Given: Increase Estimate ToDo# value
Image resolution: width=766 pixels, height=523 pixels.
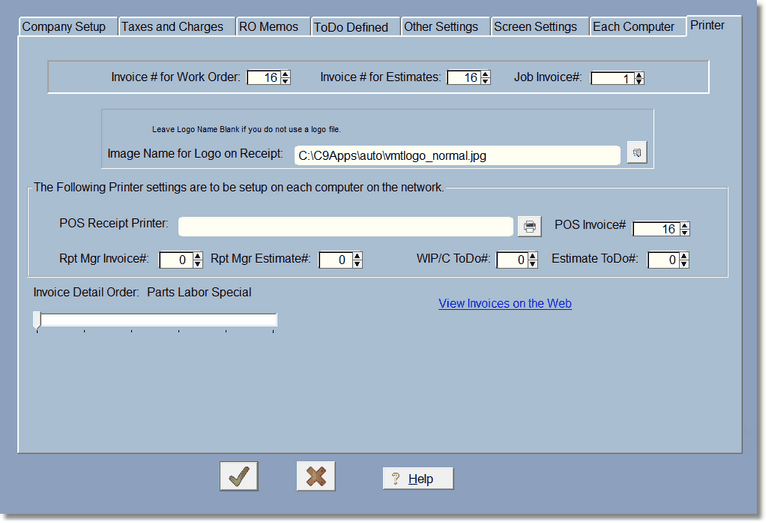Looking at the screenshot, I should click(x=684, y=256).
